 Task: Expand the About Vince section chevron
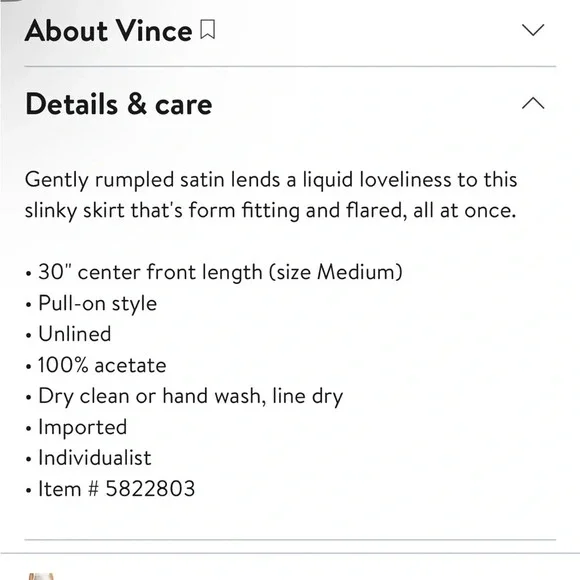(533, 30)
